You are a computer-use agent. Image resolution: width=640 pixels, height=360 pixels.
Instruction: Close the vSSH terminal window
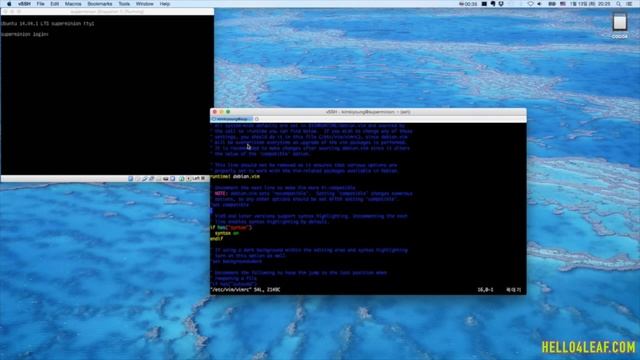215,111
